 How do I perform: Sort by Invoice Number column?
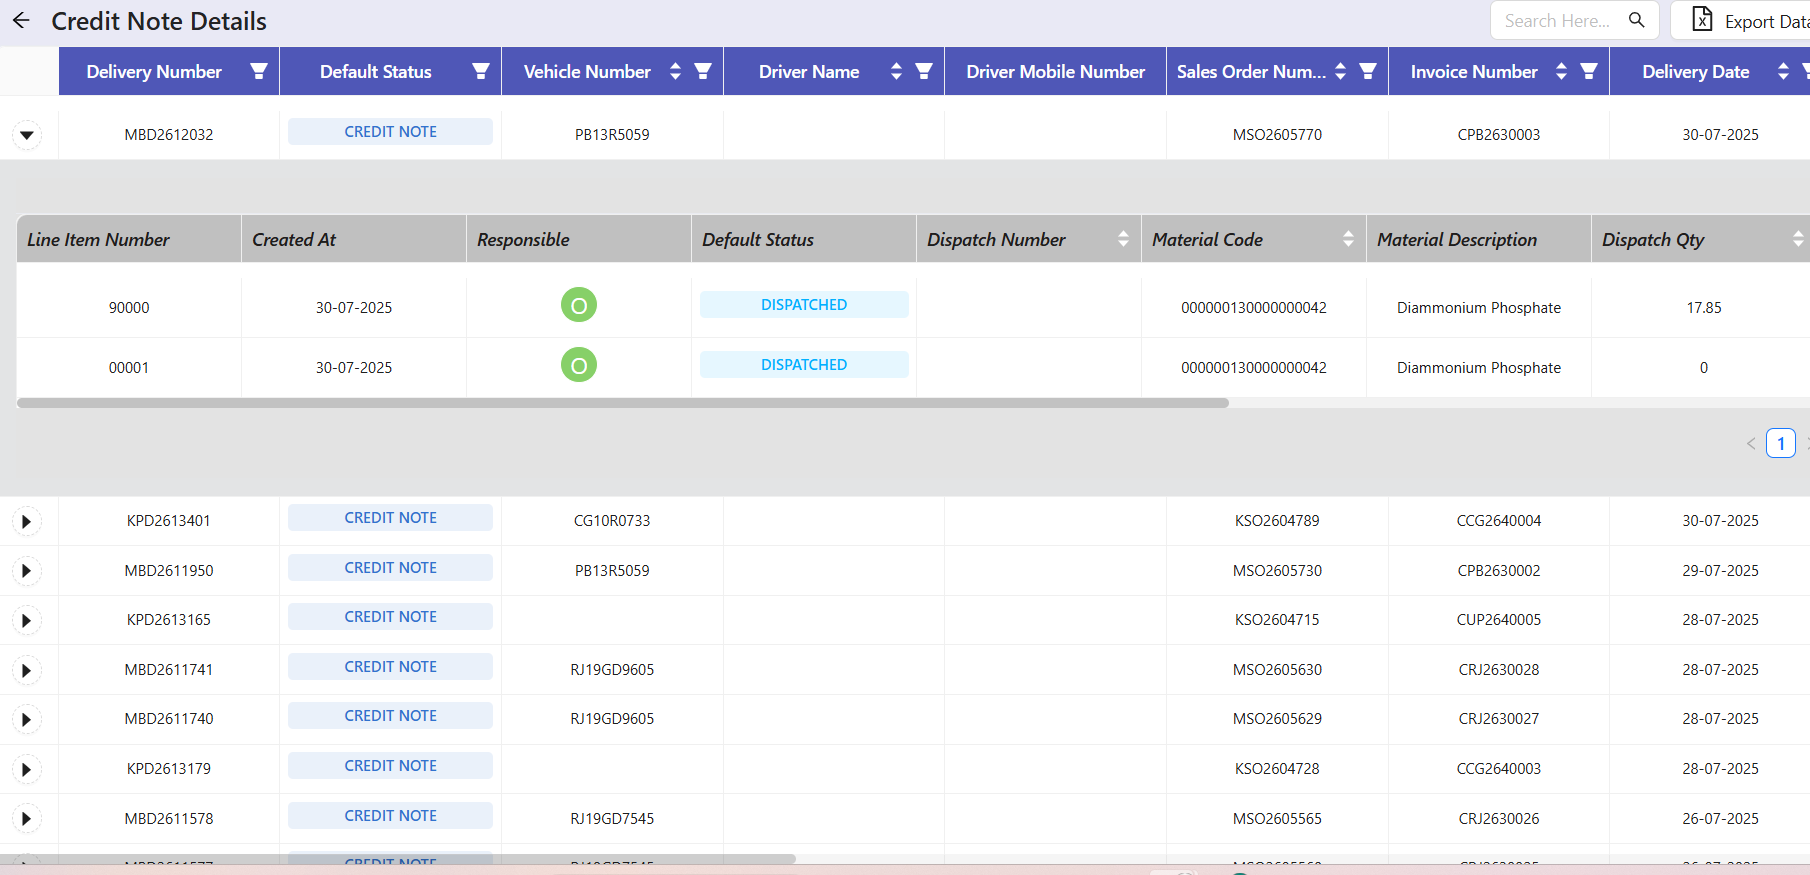(1561, 71)
